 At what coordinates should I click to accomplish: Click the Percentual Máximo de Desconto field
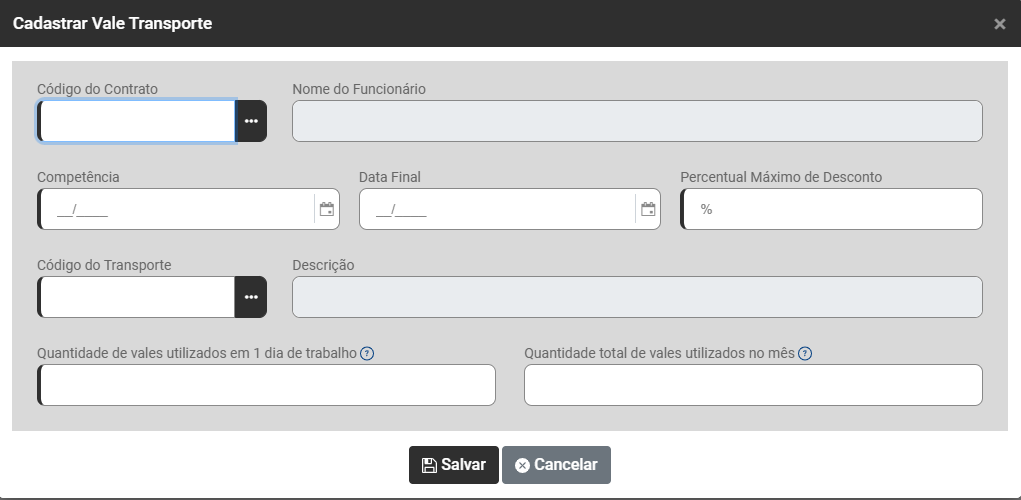click(832, 209)
